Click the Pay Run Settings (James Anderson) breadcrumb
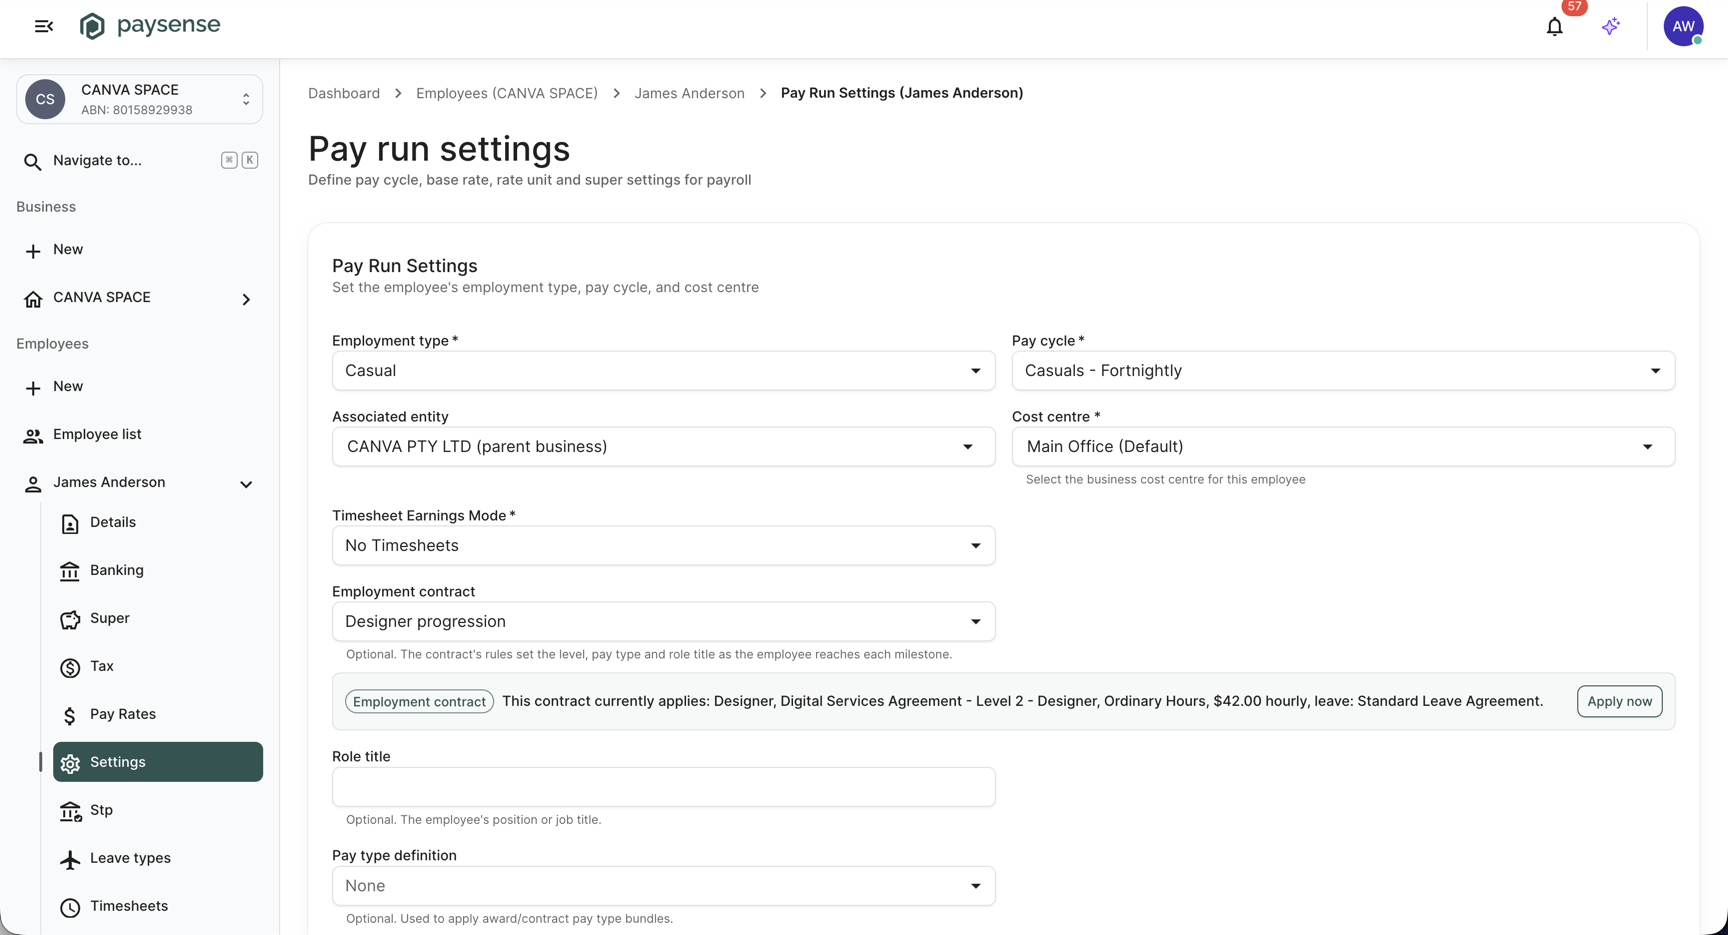The image size is (1728, 935). [902, 93]
